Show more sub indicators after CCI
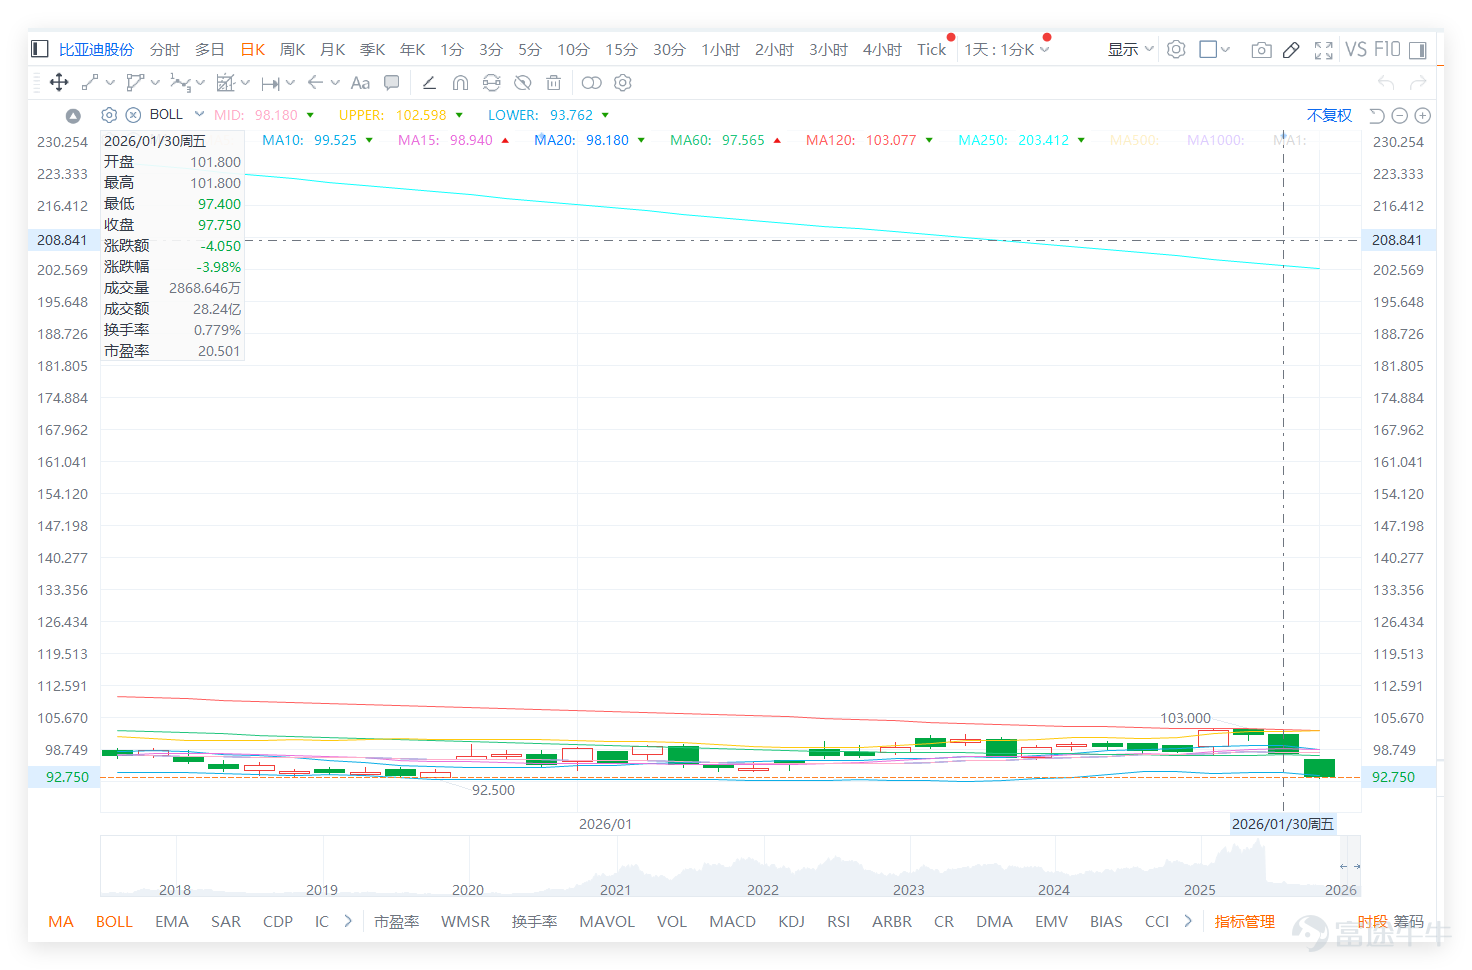Viewport: 1472px width, 970px height. click(x=1188, y=921)
